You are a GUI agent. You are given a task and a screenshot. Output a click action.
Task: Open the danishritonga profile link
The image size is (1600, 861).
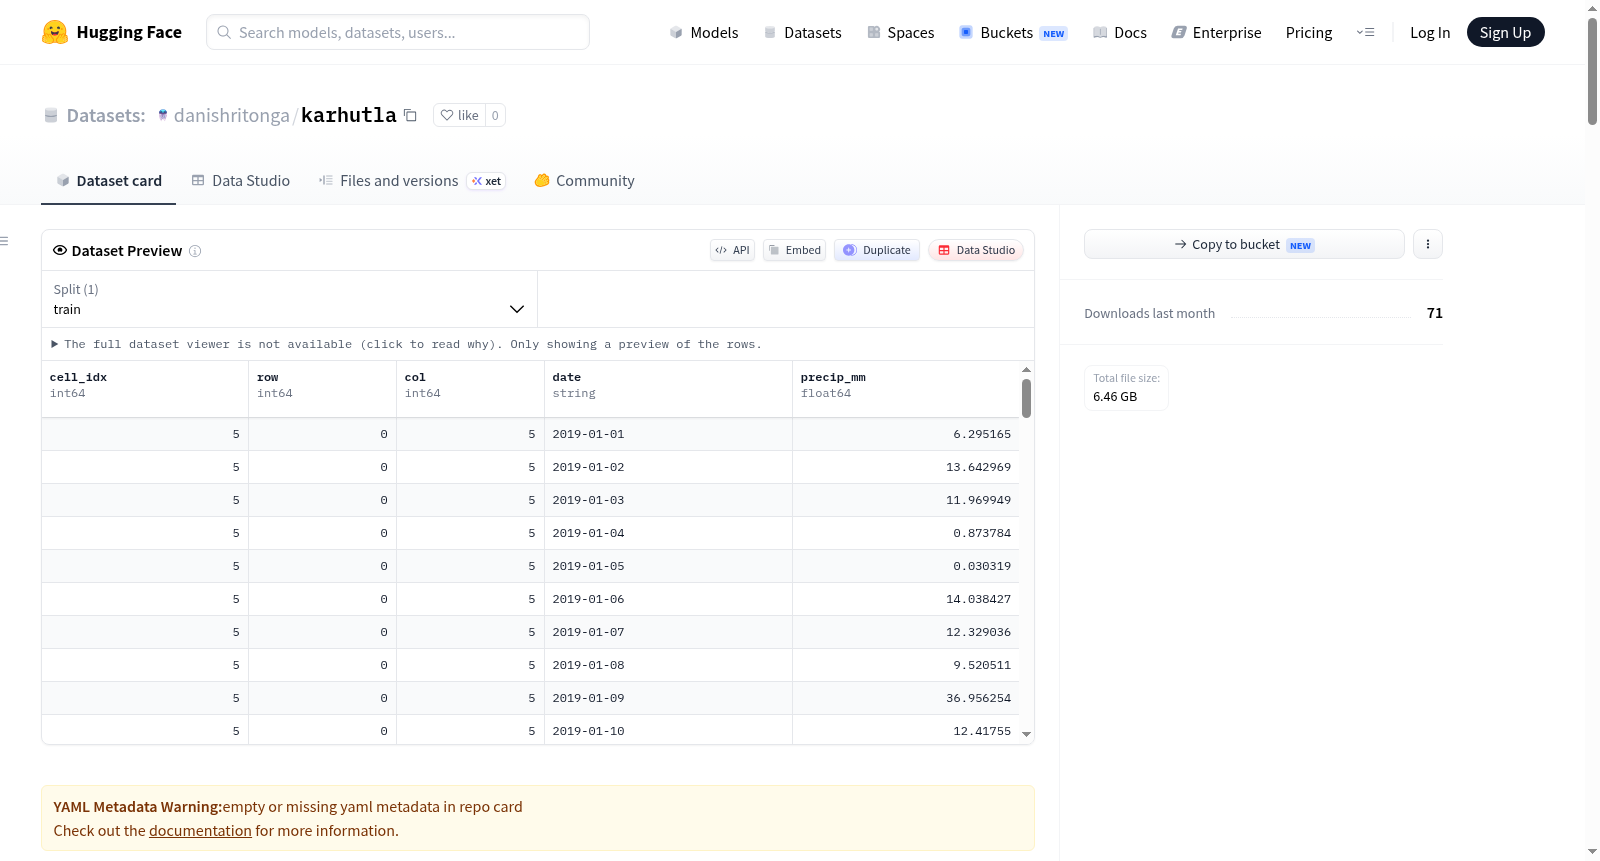[232, 115]
